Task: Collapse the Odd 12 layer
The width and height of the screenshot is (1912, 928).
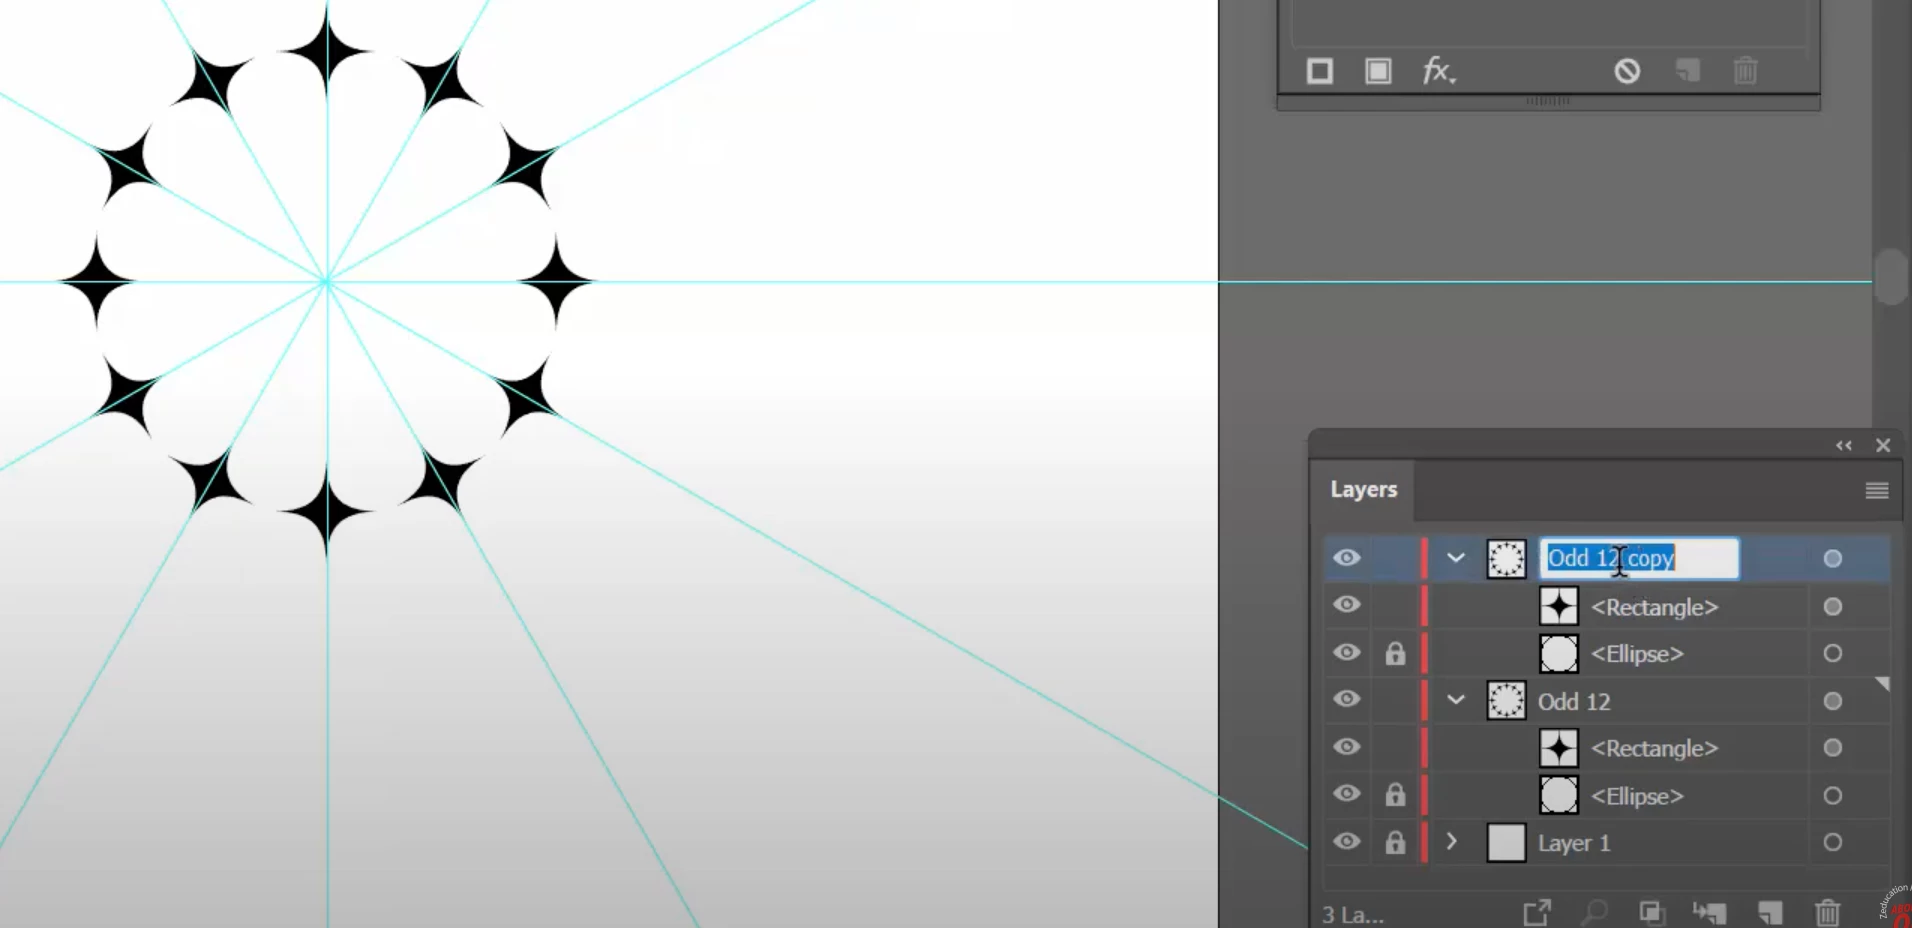Action: click(x=1456, y=699)
